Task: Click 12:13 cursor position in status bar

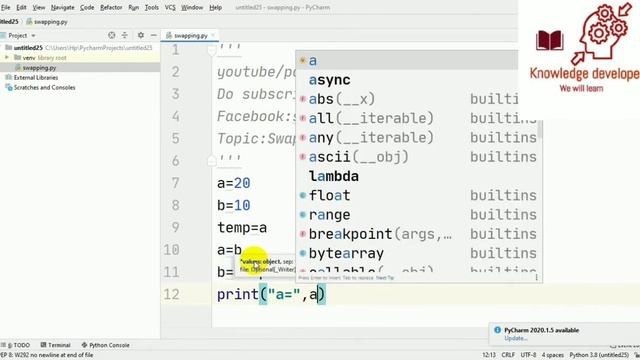Action: 489,355
